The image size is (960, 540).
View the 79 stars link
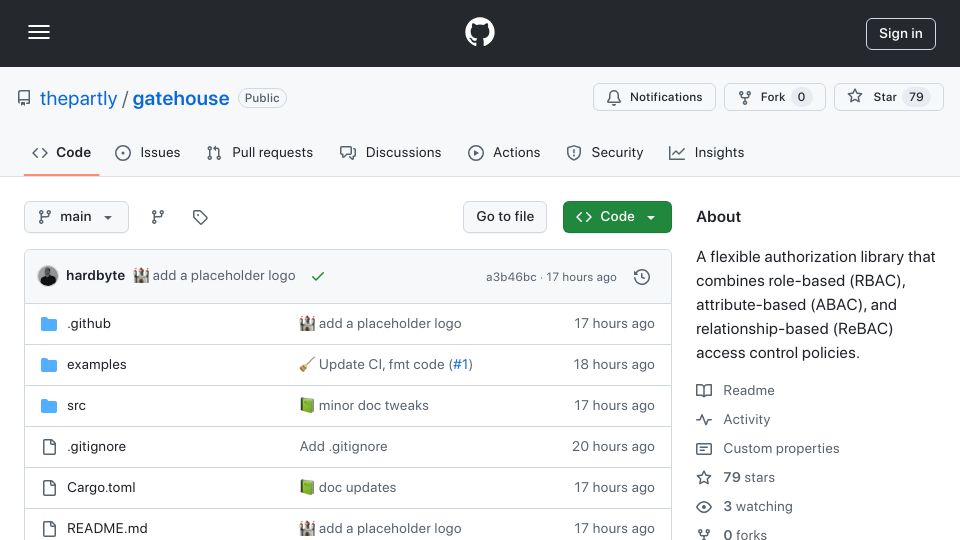coord(749,478)
